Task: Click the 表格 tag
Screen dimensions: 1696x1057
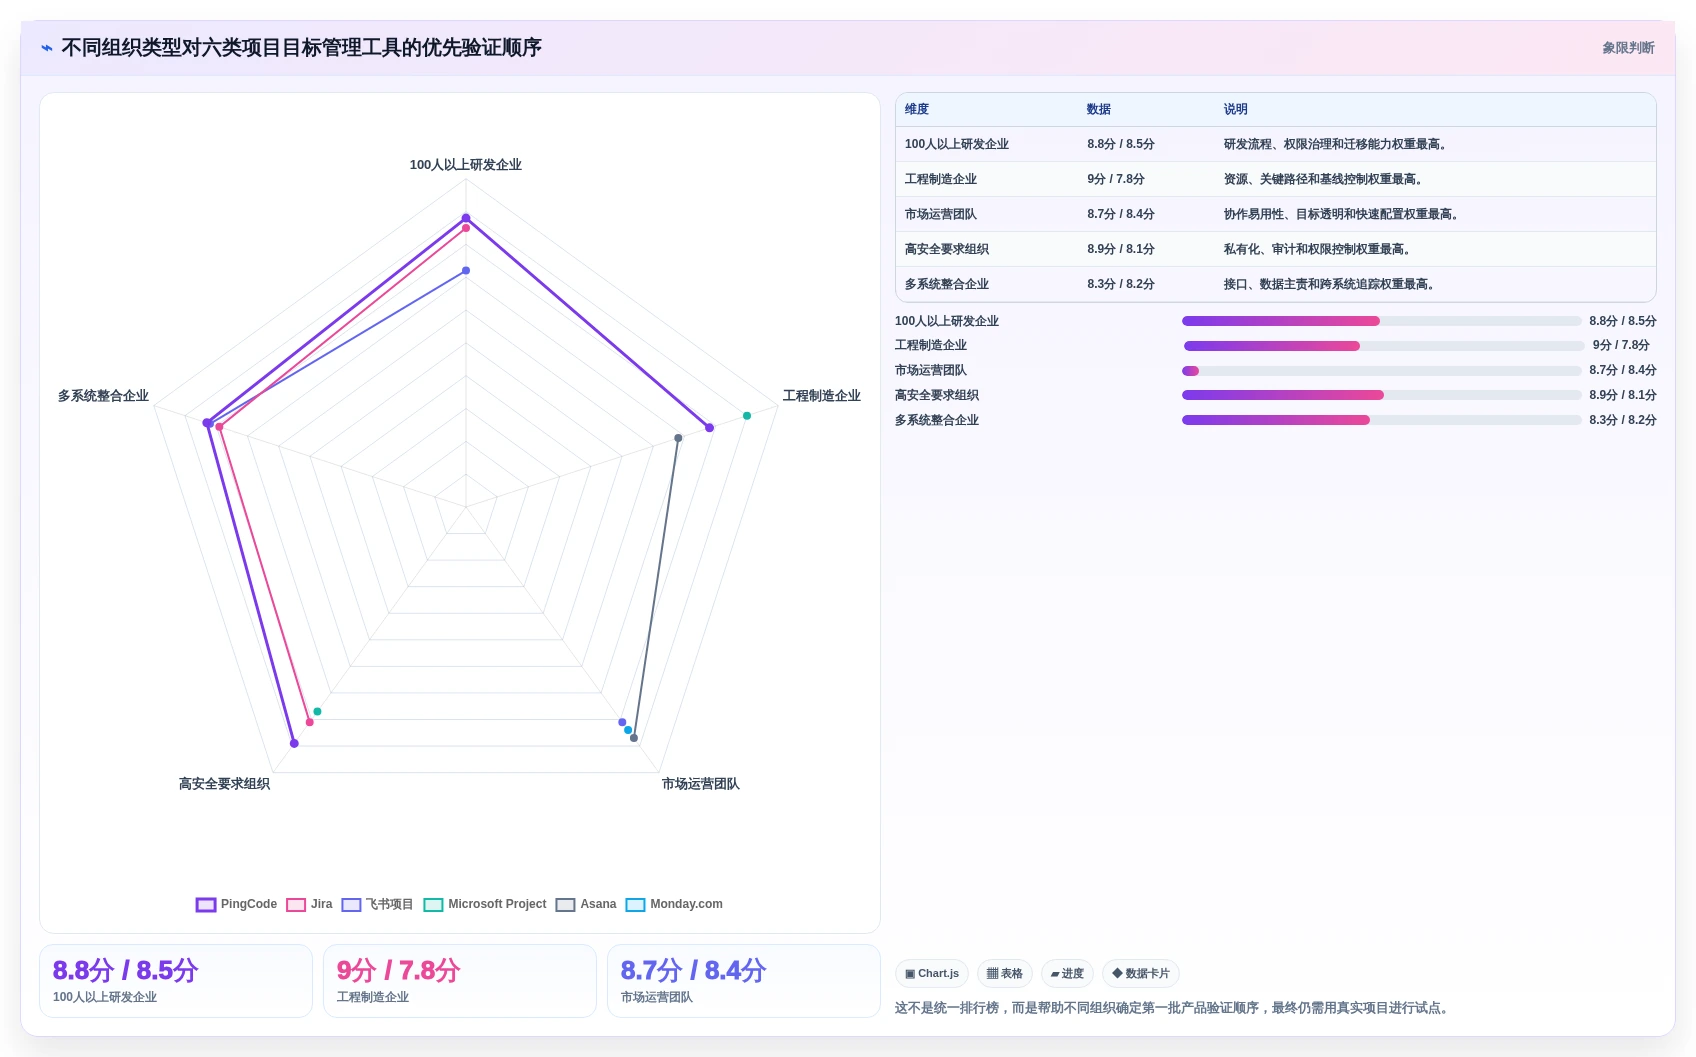Action: (1005, 973)
